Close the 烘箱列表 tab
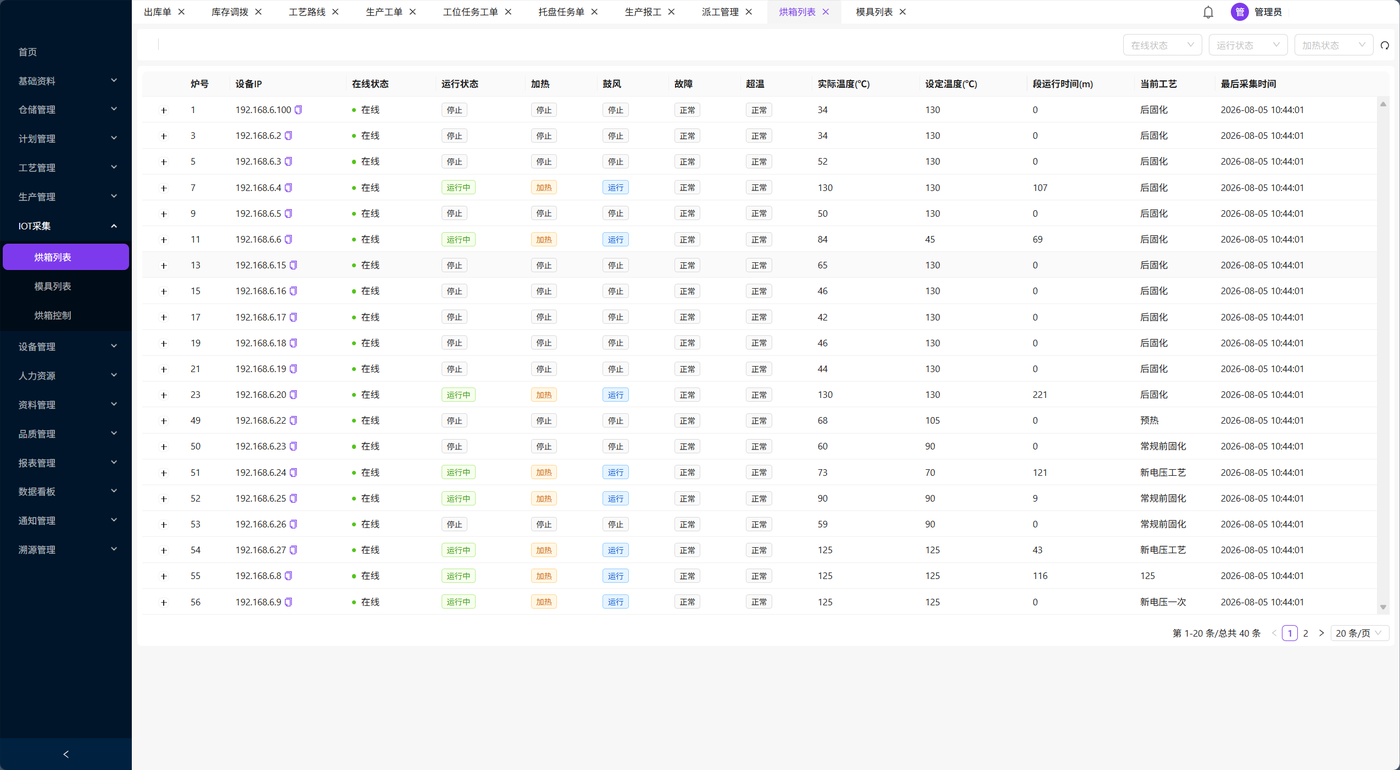The height and width of the screenshot is (770, 1400). point(825,12)
